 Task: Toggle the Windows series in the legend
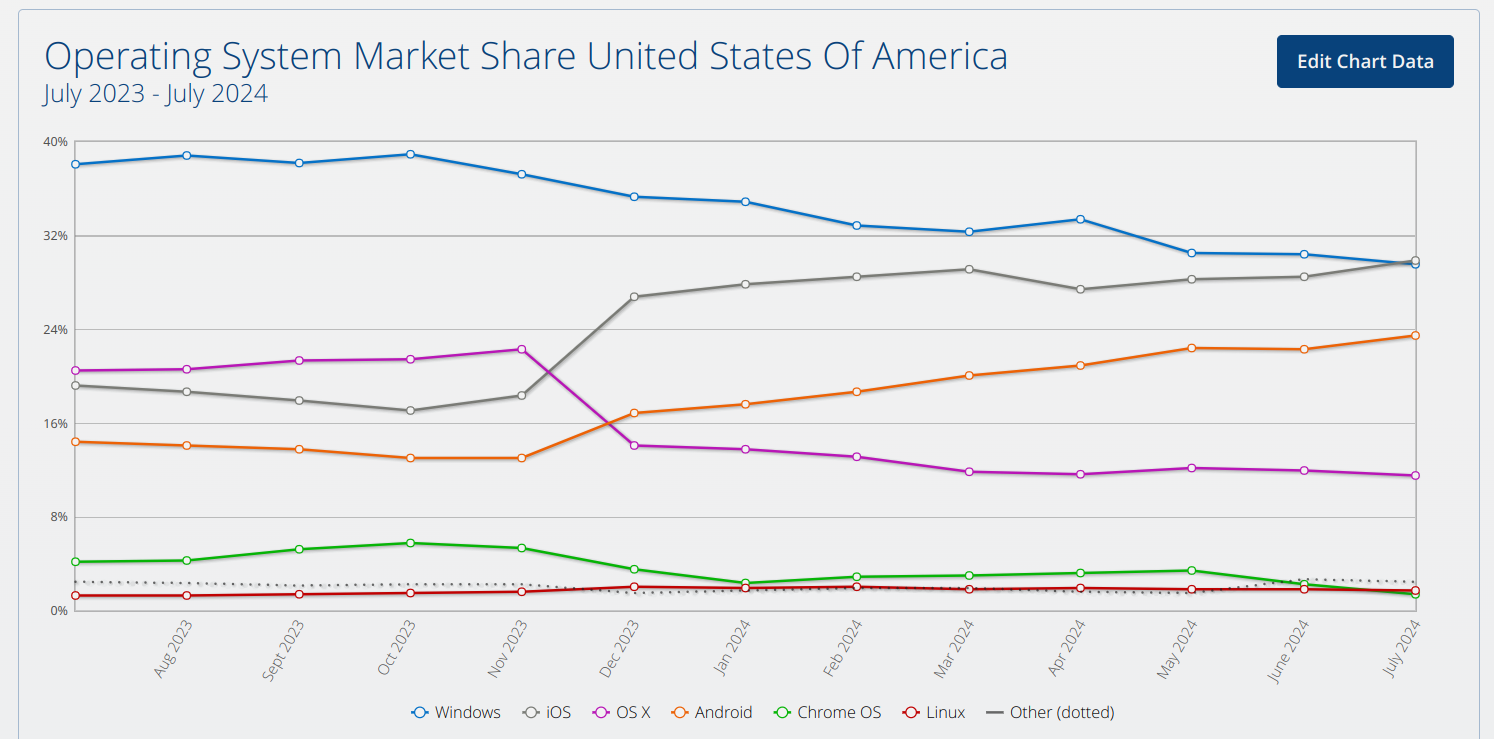tap(456, 712)
